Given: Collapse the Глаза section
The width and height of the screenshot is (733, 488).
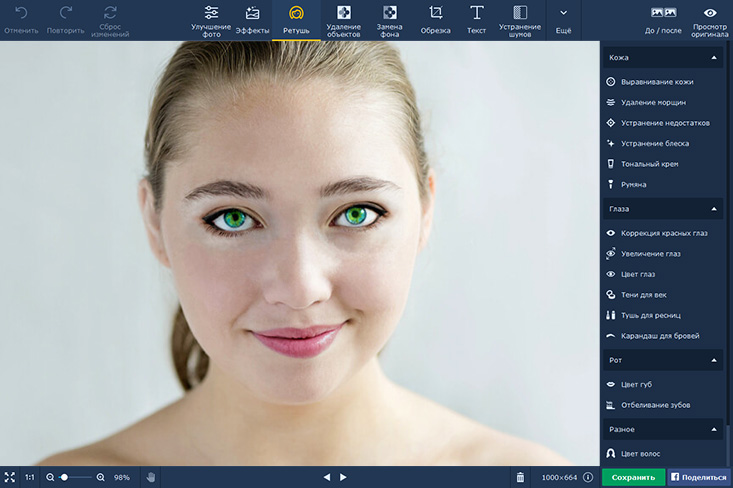Looking at the screenshot, I should pyautogui.click(x=714, y=209).
